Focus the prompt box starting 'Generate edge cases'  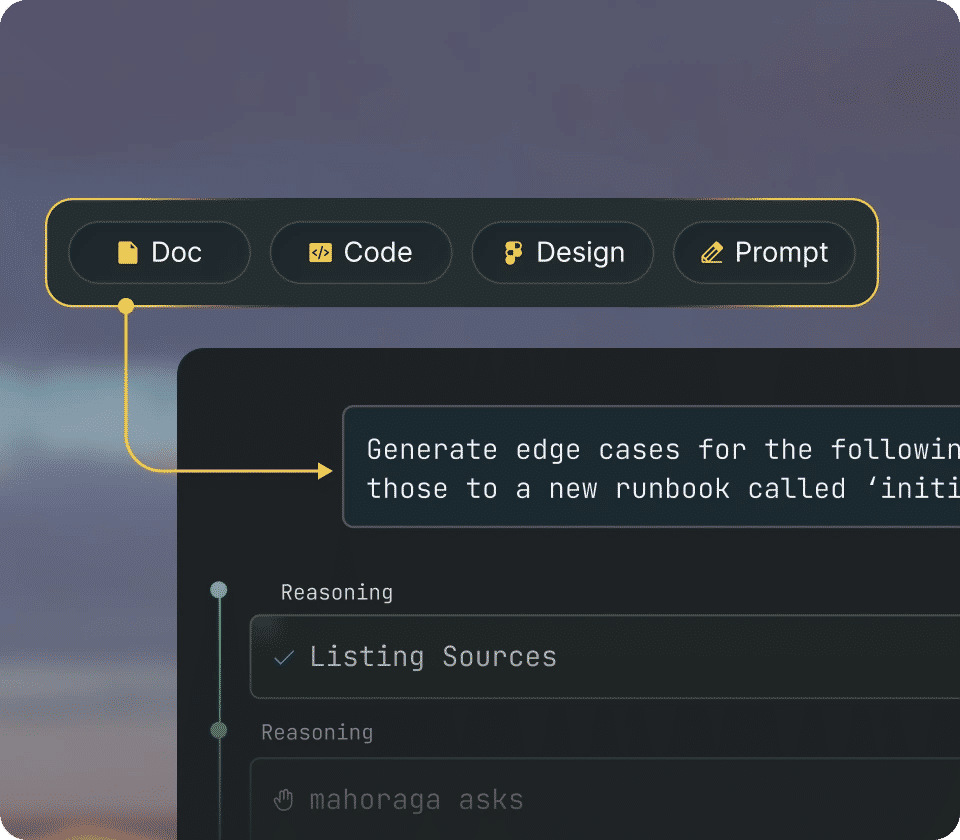click(x=651, y=466)
